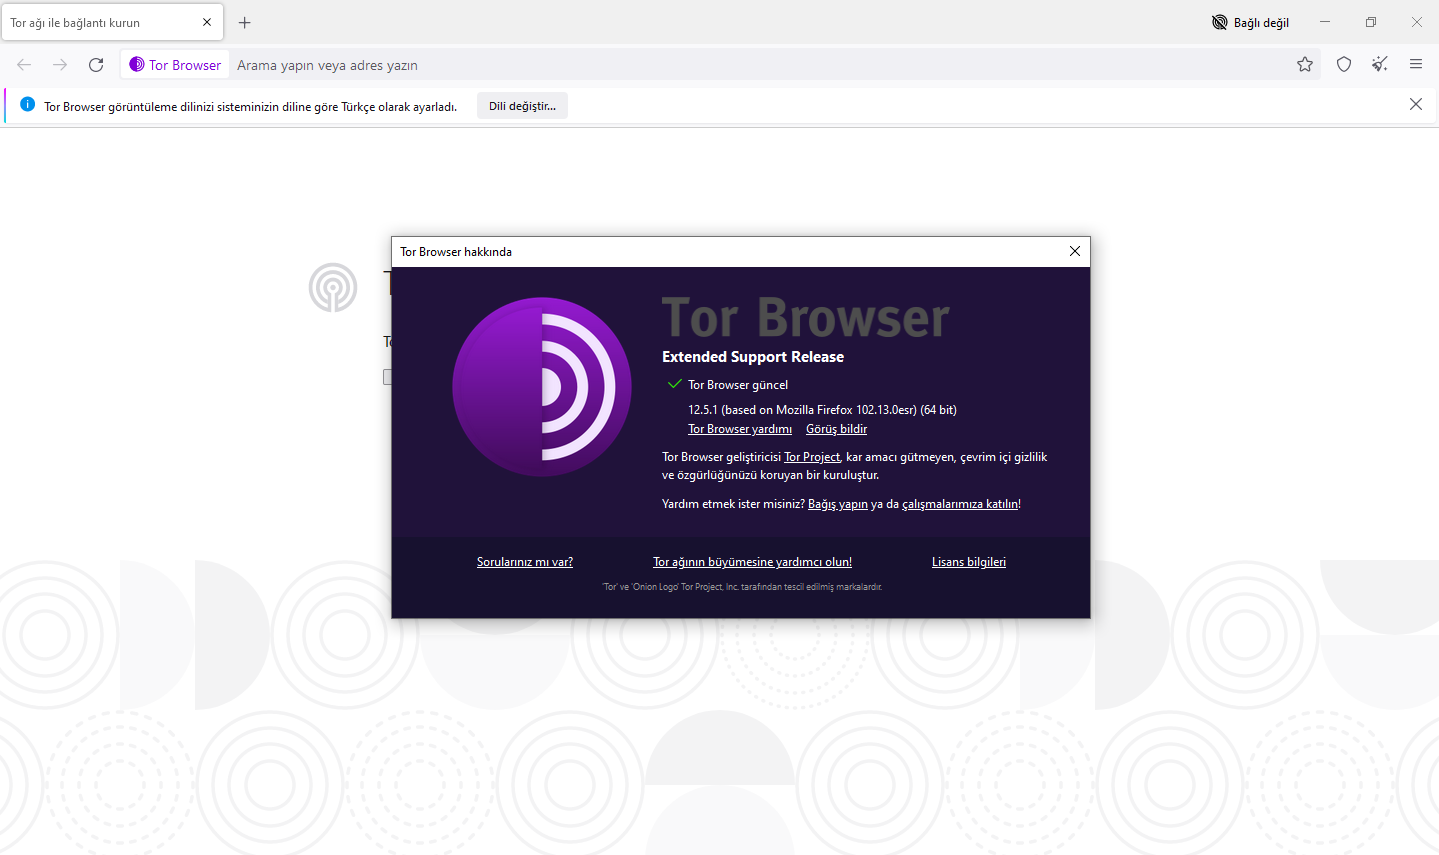Open the security level shield icon
The image size is (1439, 855).
[x=1344, y=65]
